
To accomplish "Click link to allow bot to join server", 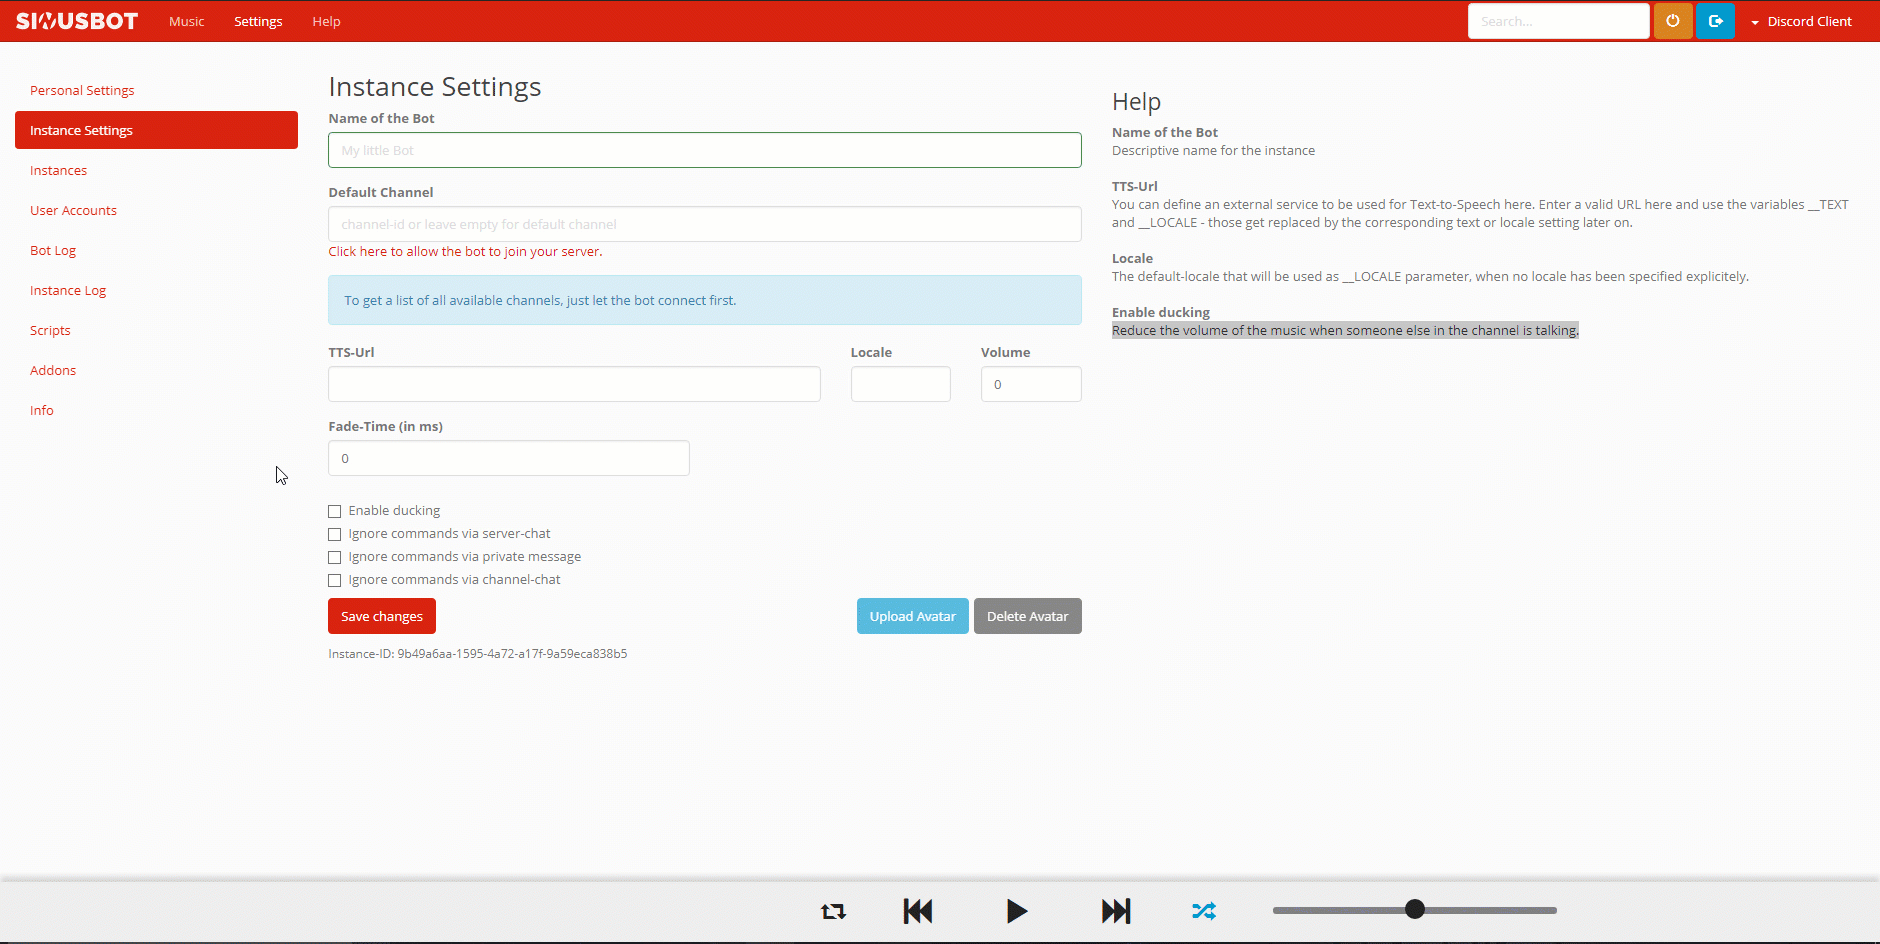I will 465,251.
